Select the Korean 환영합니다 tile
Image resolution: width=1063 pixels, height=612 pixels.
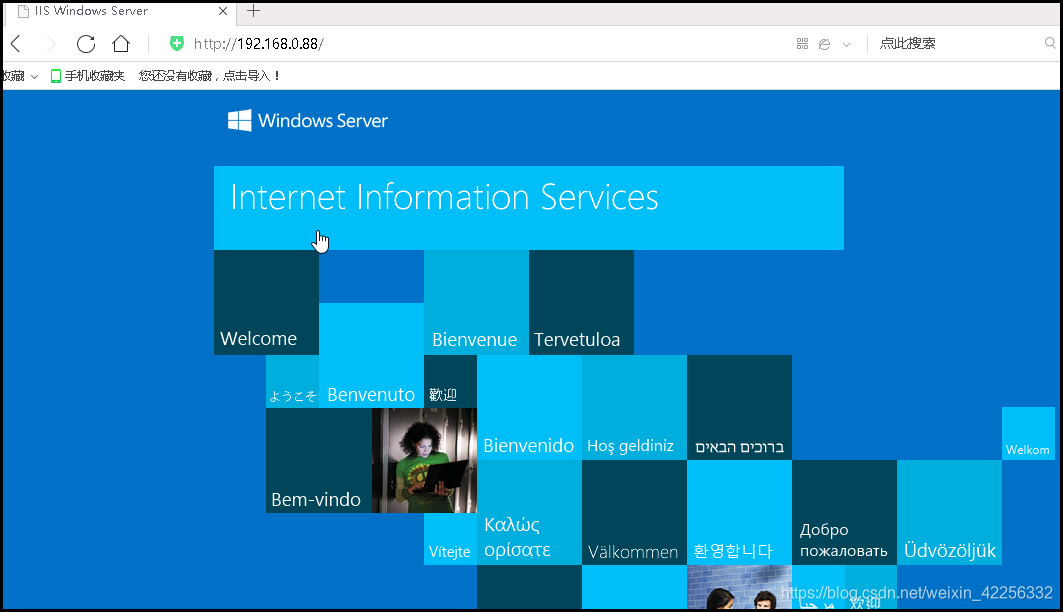(739, 512)
